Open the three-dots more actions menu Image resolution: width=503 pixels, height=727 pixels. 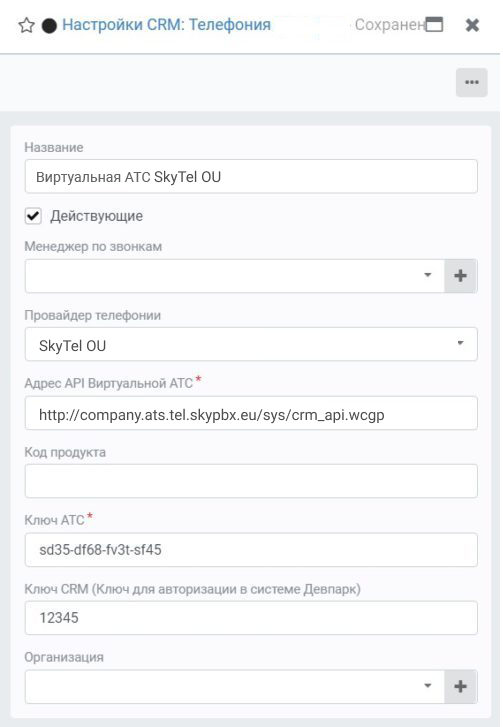(471, 83)
